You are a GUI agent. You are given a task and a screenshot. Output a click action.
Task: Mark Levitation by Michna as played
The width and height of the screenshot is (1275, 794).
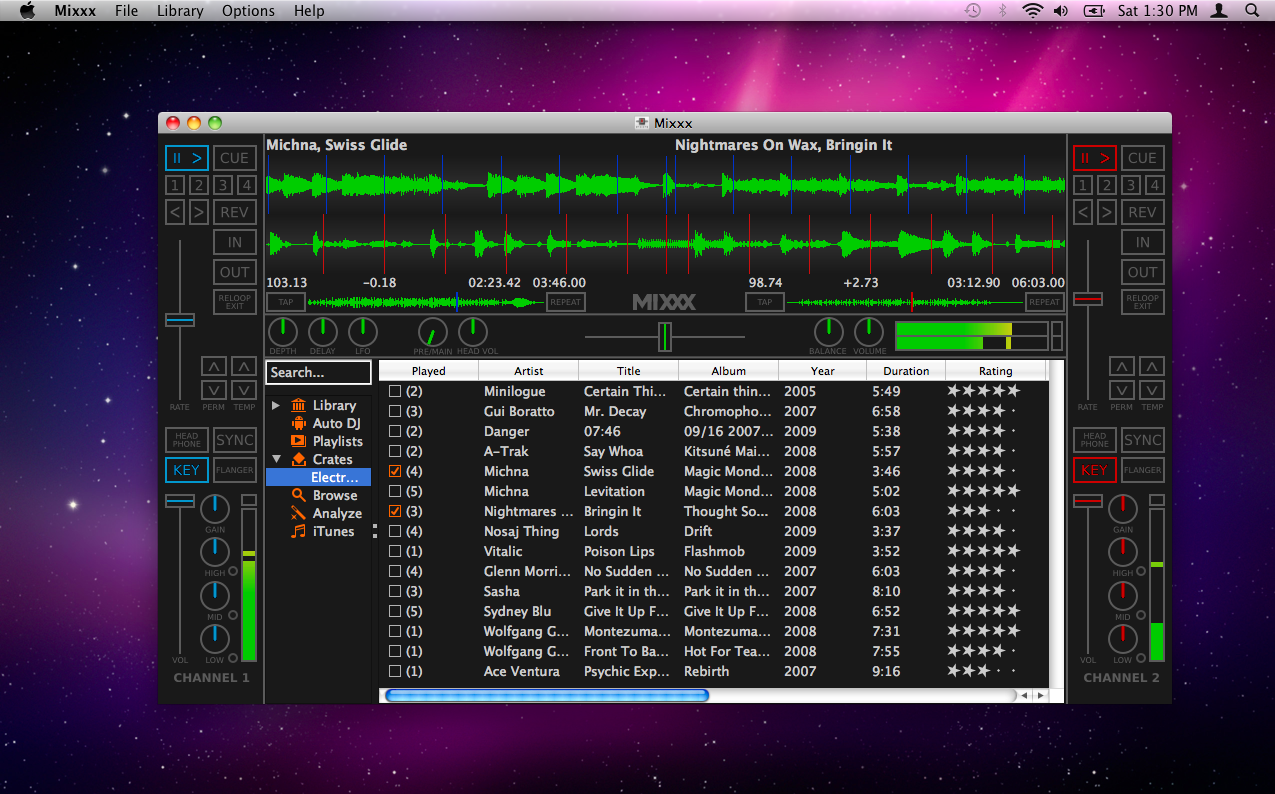click(x=395, y=491)
